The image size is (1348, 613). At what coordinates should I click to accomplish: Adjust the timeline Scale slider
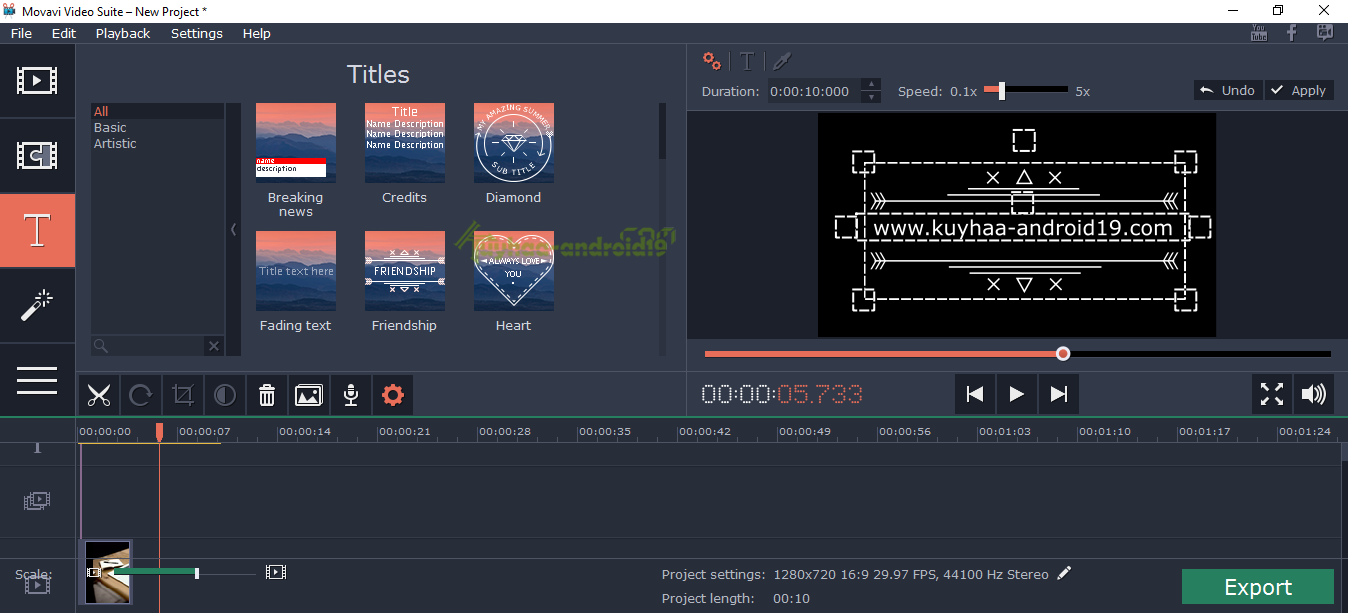tap(197, 573)
